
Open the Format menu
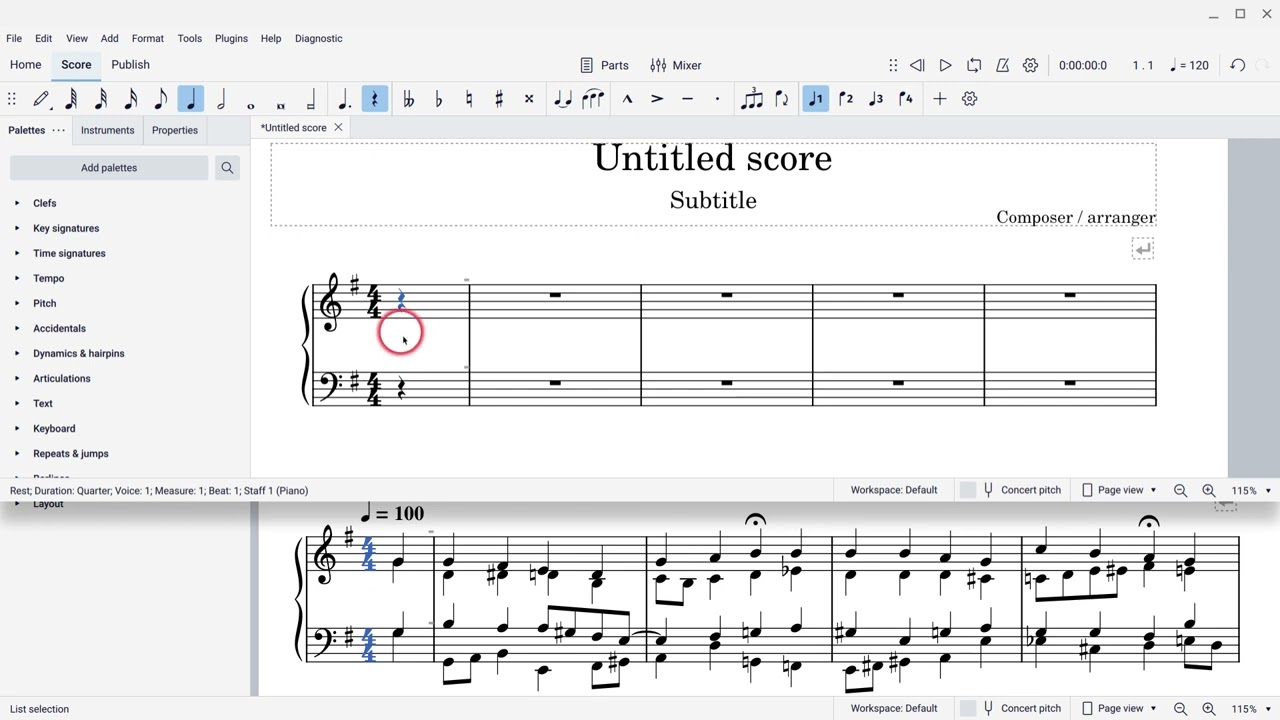coord(147,38)
